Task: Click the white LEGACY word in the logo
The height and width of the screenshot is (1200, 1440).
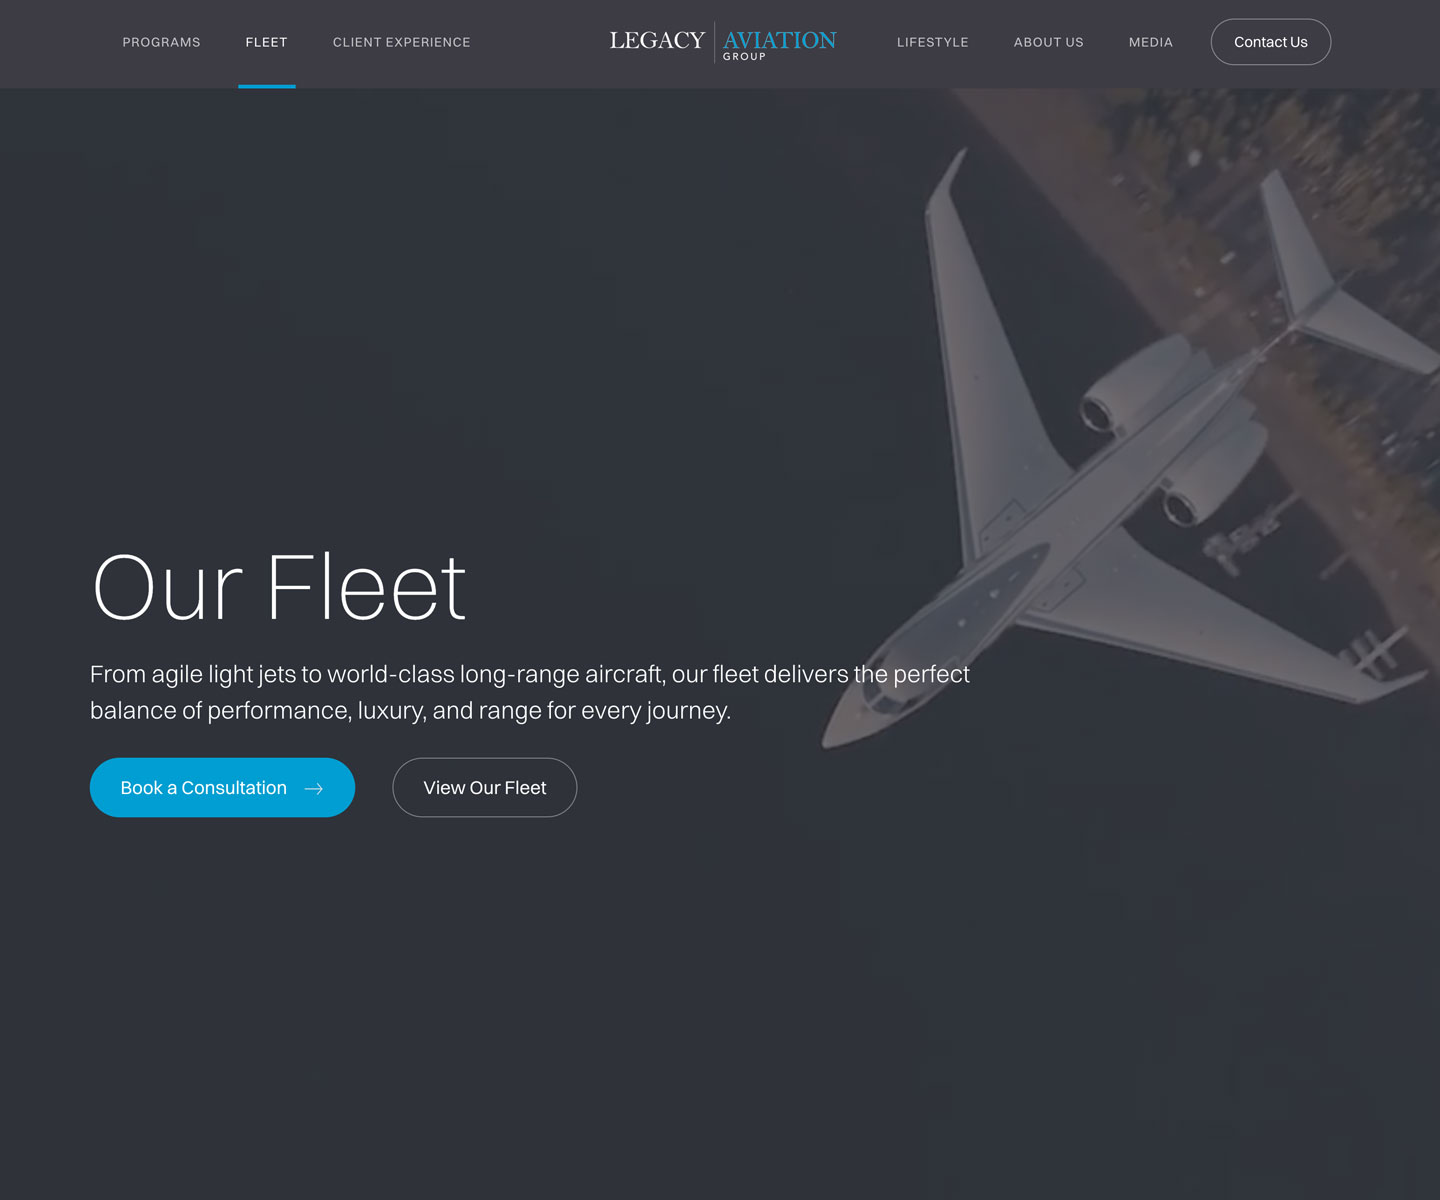Action: (657, 40)
